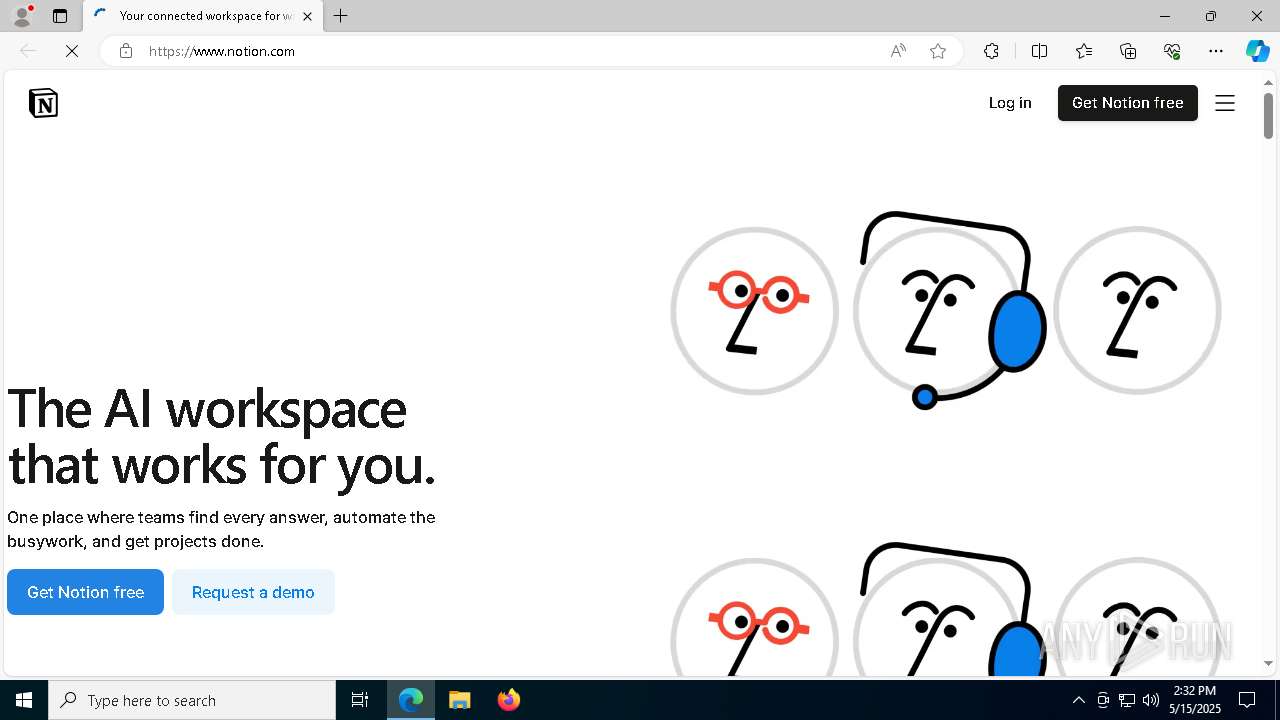Open the notification center icon
Image resolution: width=1280 pixels, height=720 pixels.
(x=1247, y=700)
